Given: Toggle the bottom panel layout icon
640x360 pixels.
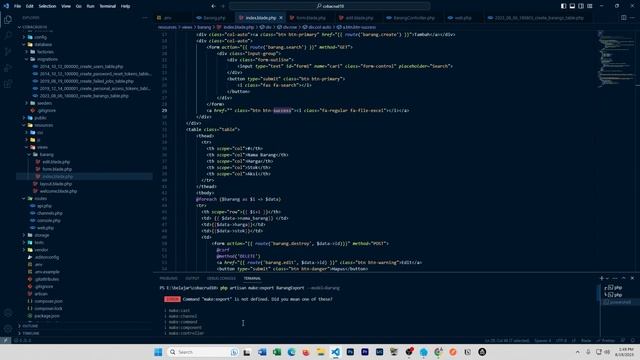Looking at the screenshot, I should 572,6.
